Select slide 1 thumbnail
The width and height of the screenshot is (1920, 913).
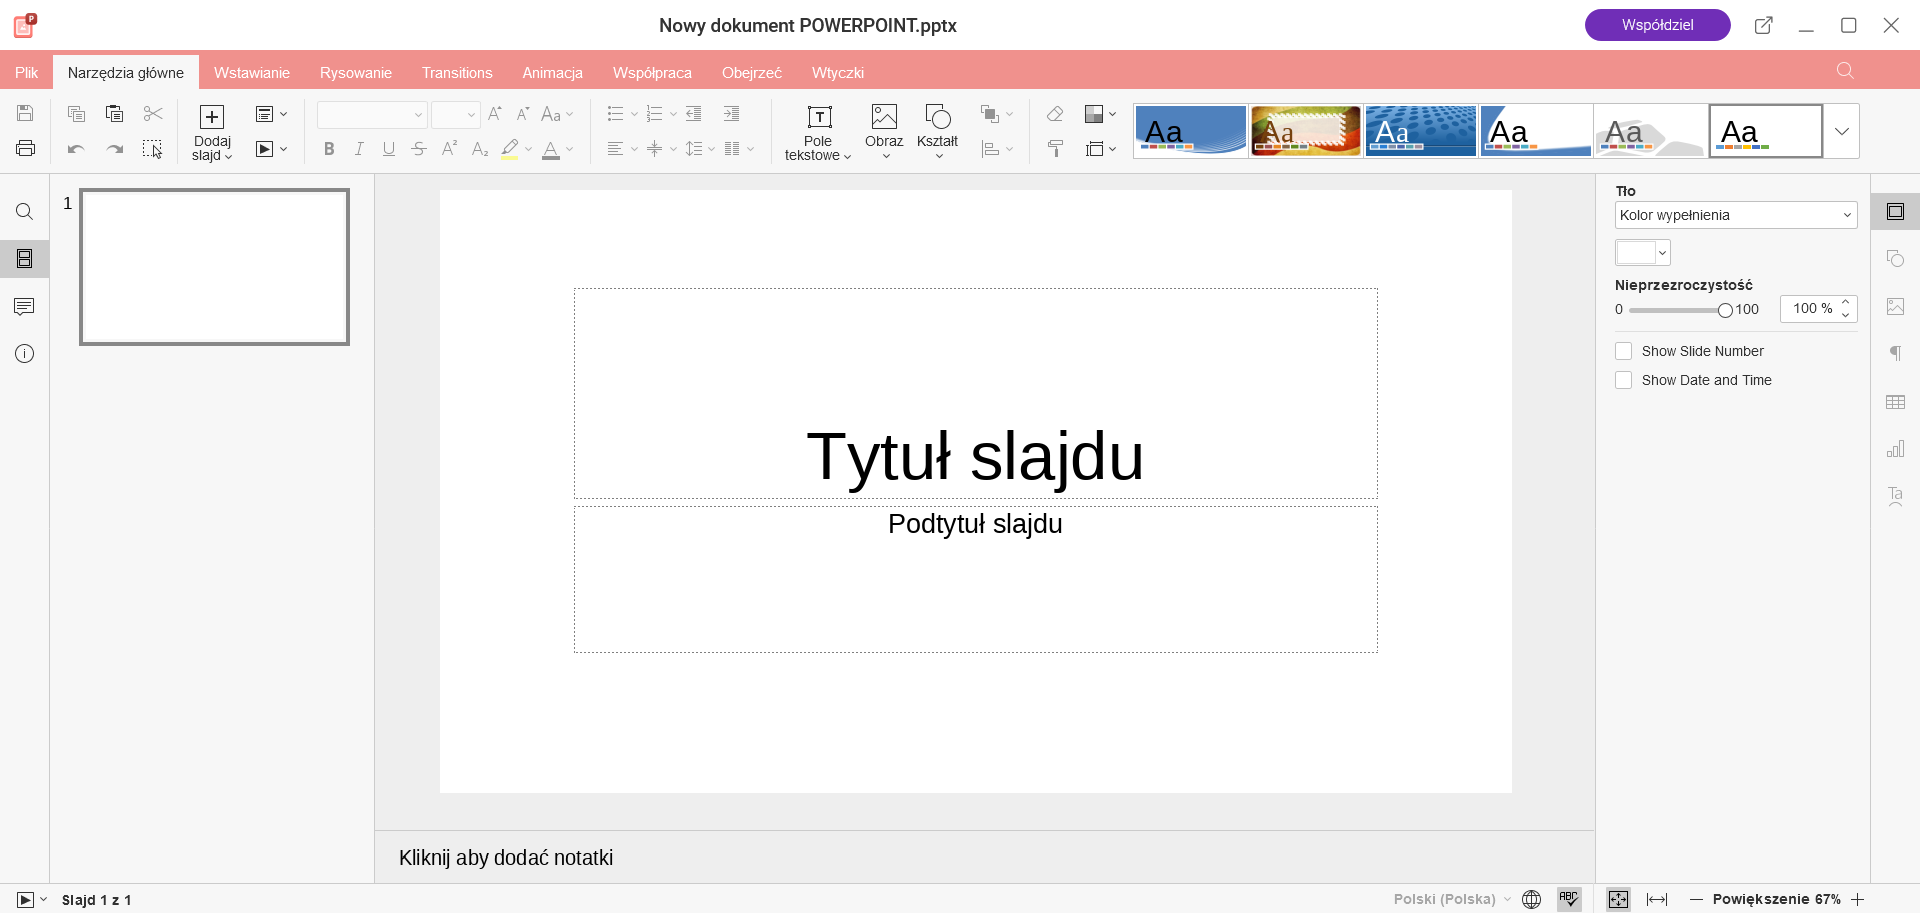tap(215, 267)
